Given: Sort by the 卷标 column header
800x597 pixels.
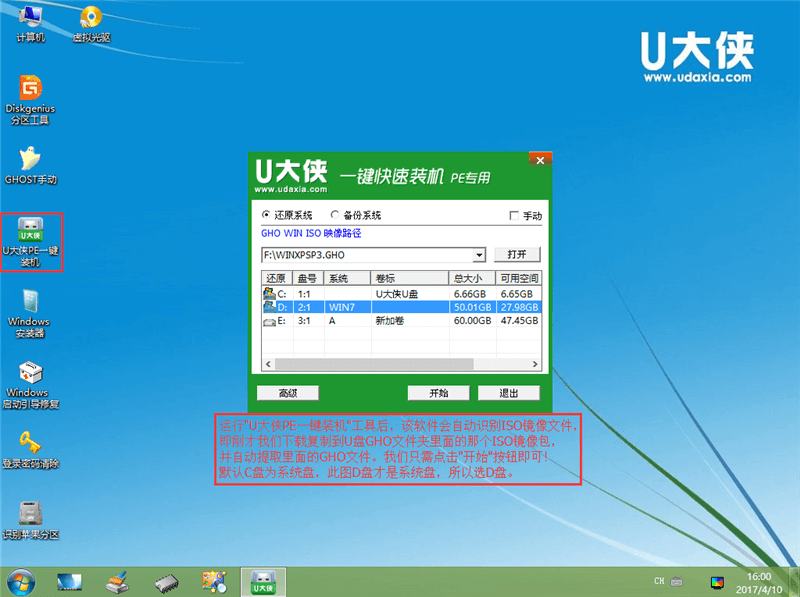Looking at the screenshot, I should pos(410,278).
